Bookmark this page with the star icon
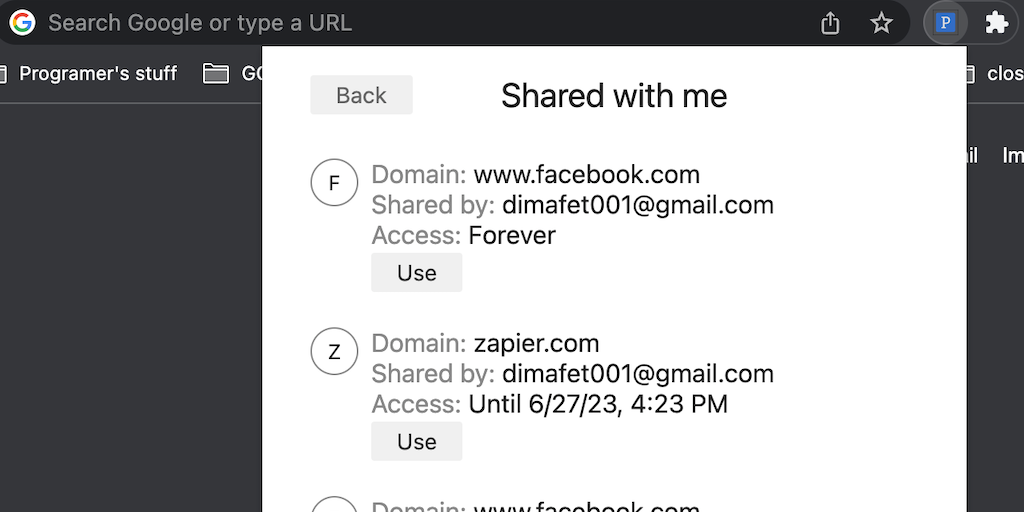 [881, 22]
